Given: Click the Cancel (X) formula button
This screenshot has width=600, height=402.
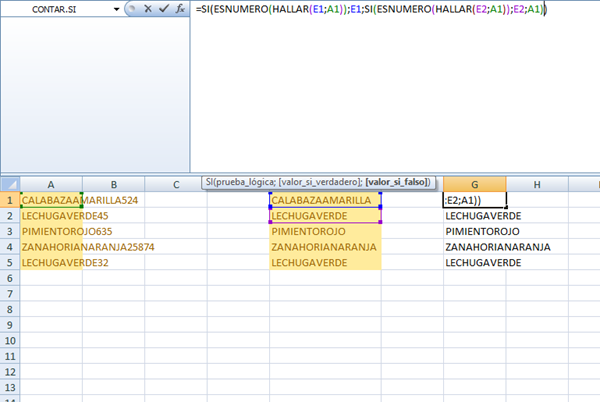Looking at the screenshot, I should click(146, 8).
